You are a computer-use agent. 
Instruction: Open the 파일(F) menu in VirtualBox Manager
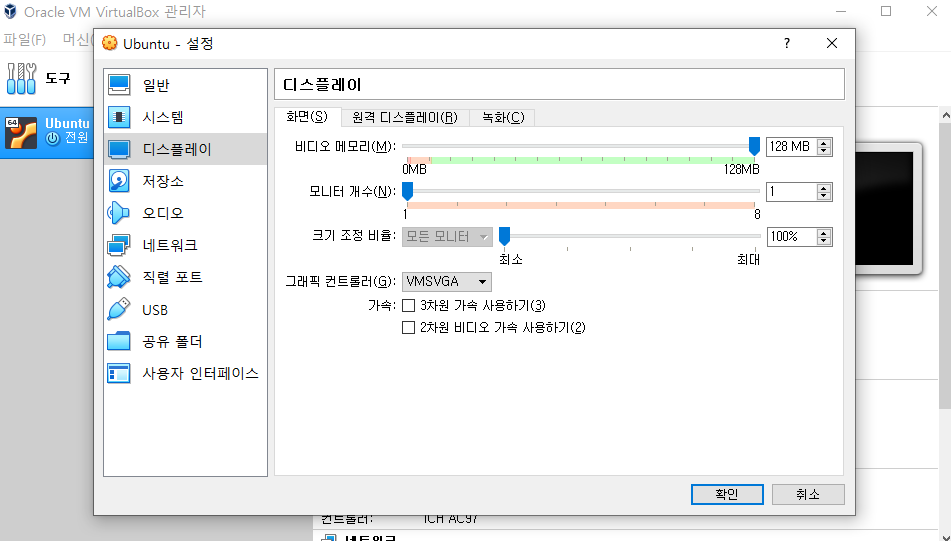click(24, 39)
